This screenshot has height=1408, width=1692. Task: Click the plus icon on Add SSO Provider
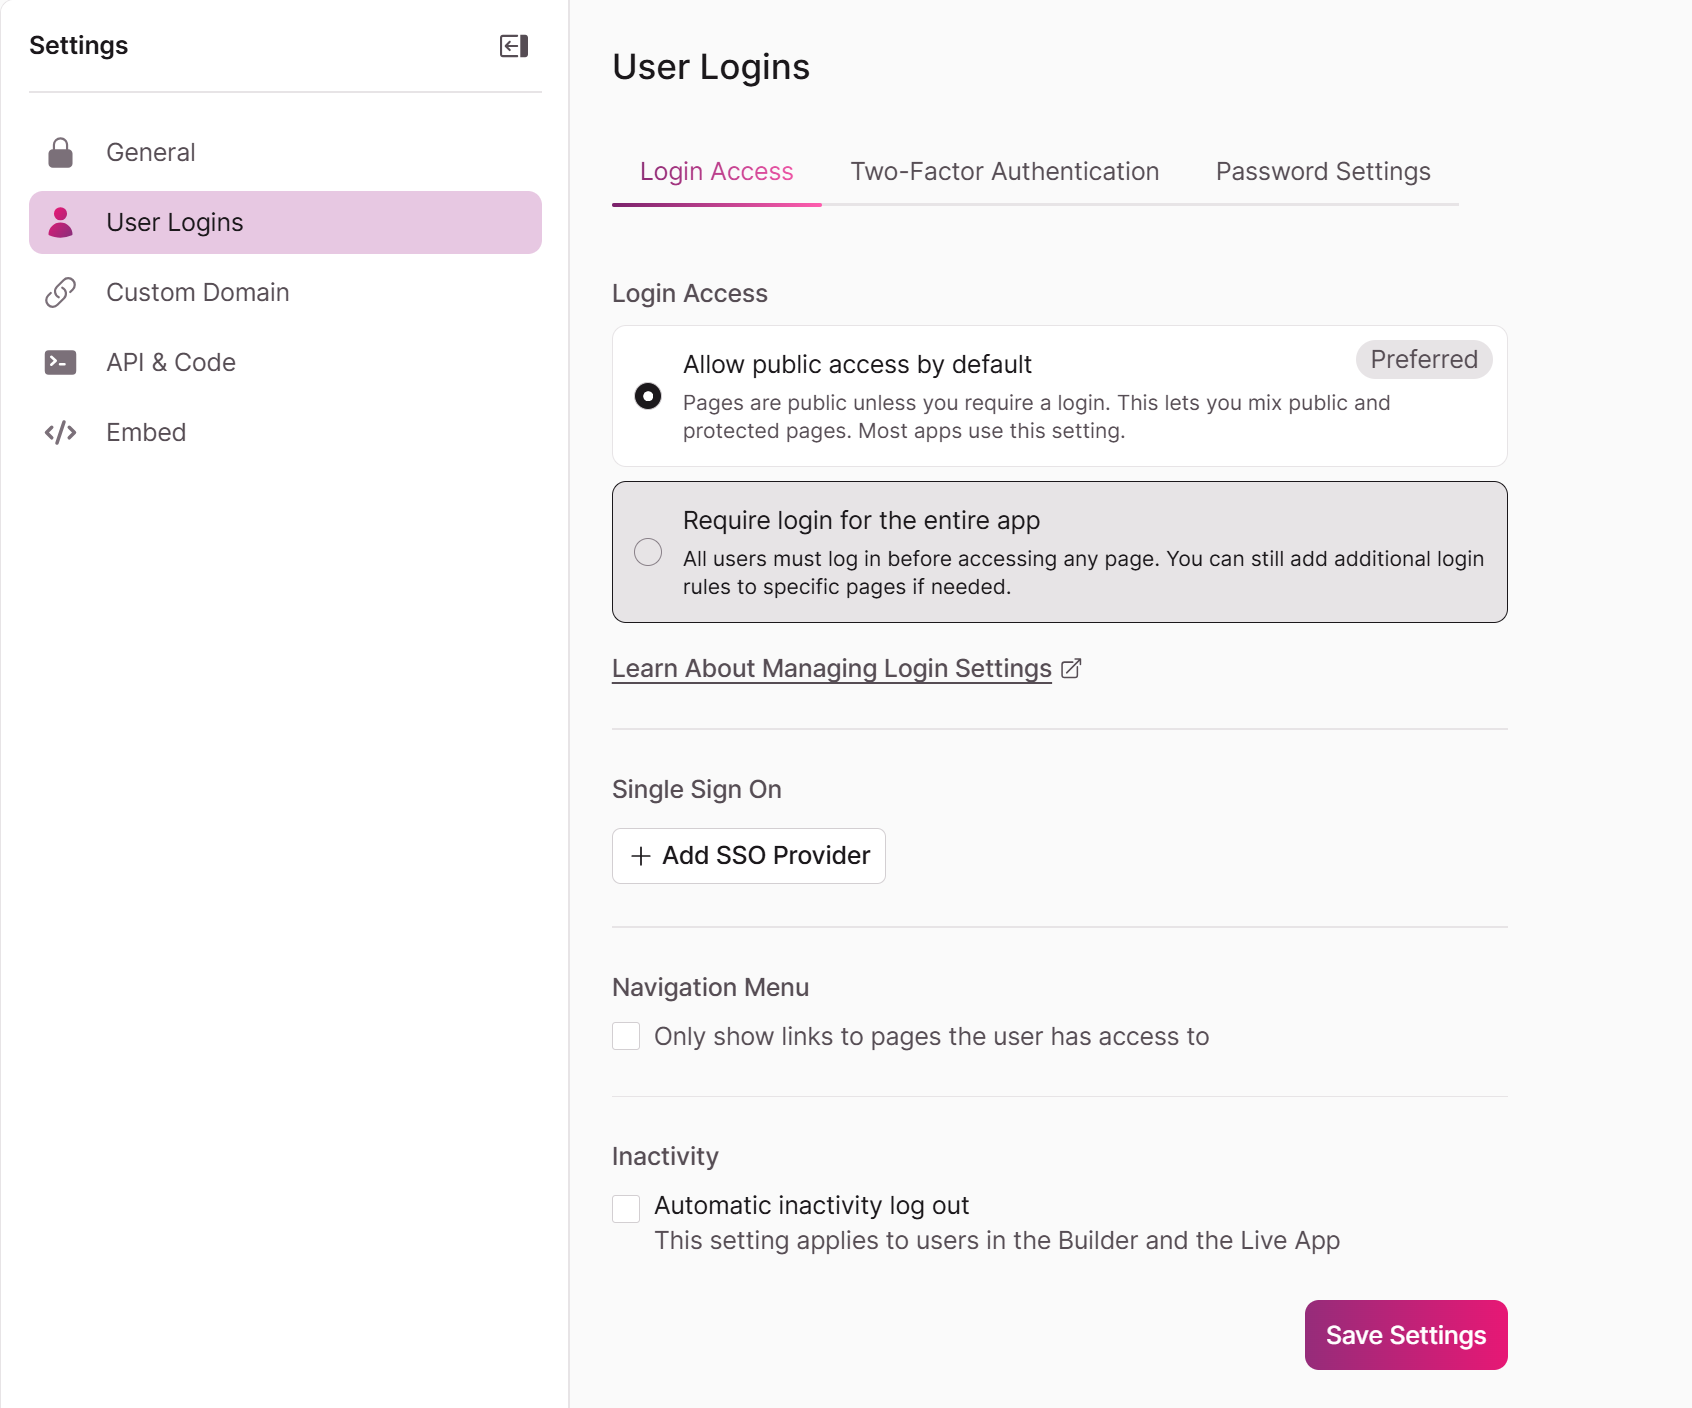(x=641, y=856)
